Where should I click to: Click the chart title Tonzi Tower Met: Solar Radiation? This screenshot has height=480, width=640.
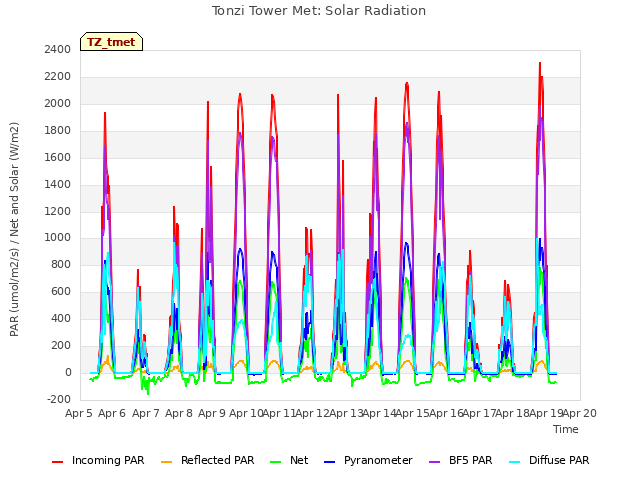pos(319,11)
